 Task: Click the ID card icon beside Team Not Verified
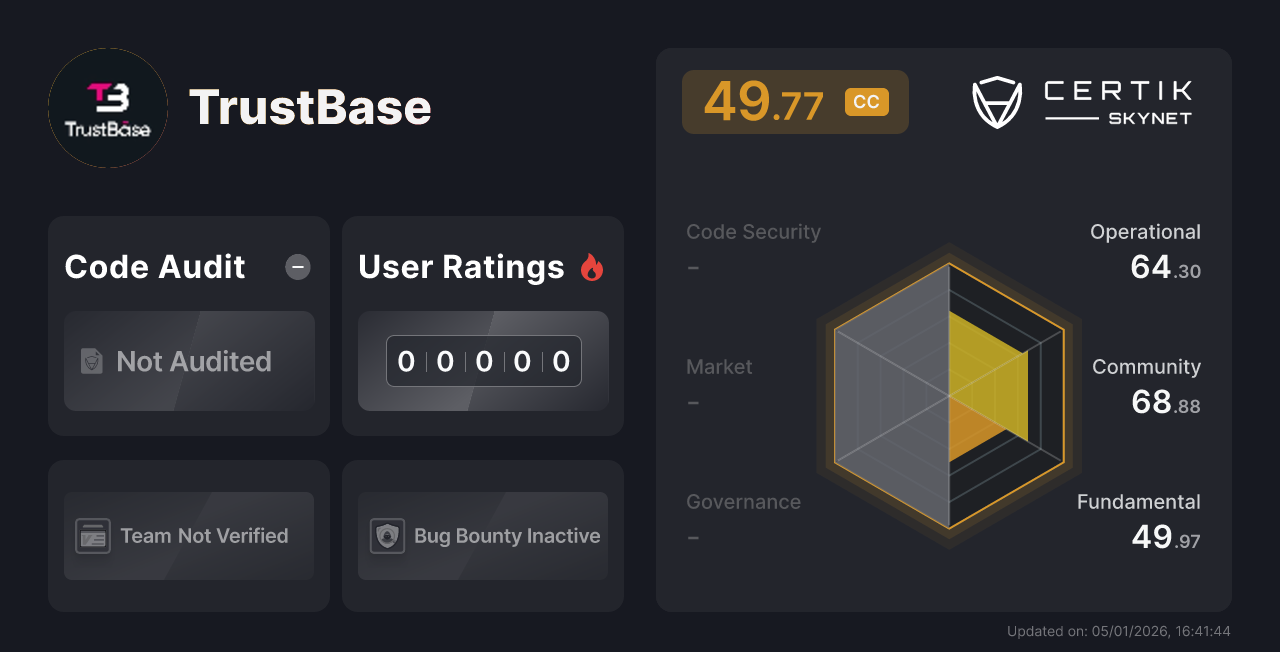click(91, 536)
